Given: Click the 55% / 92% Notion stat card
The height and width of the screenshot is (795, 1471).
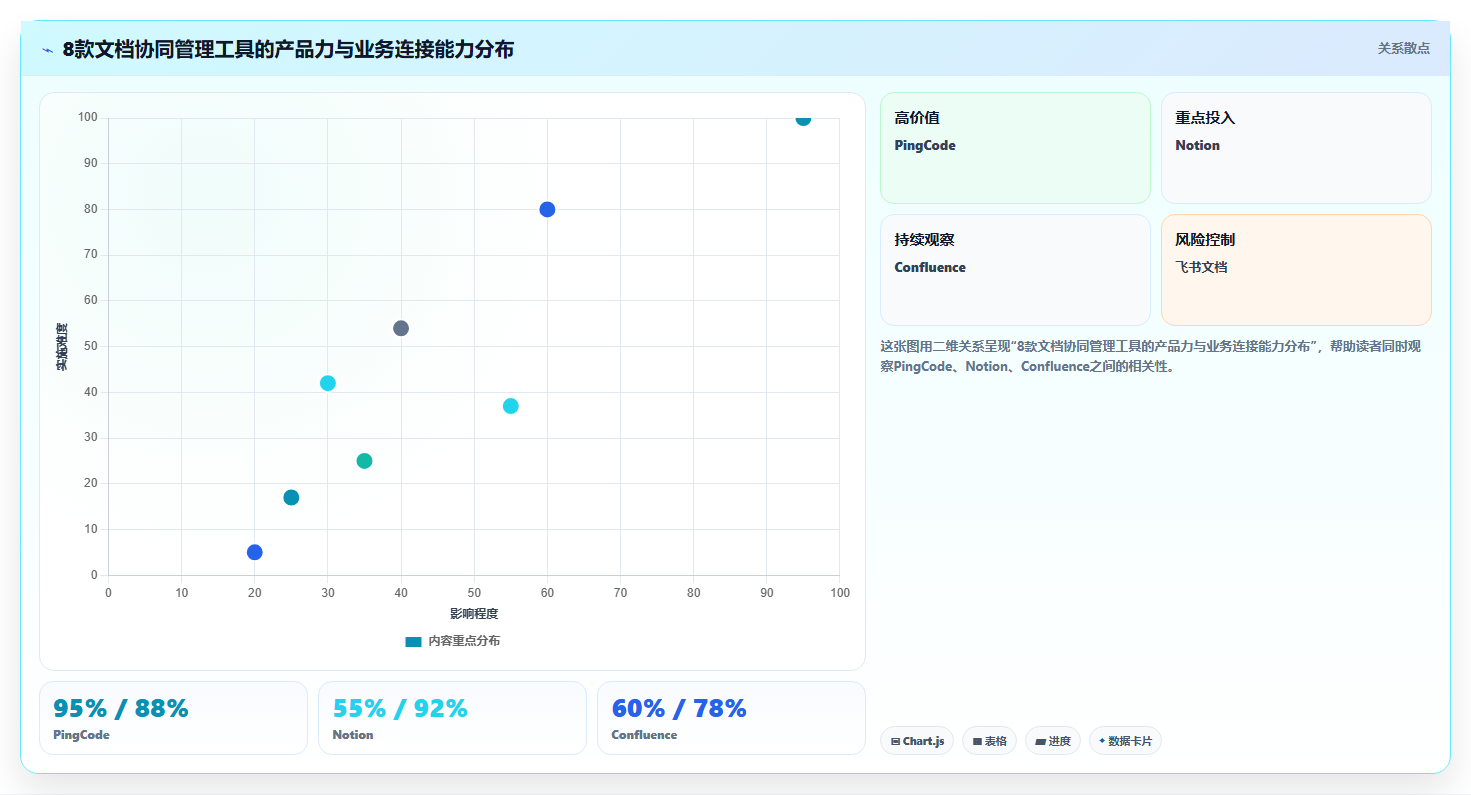Looking at the screenshot, I should (x=452, y=718).
